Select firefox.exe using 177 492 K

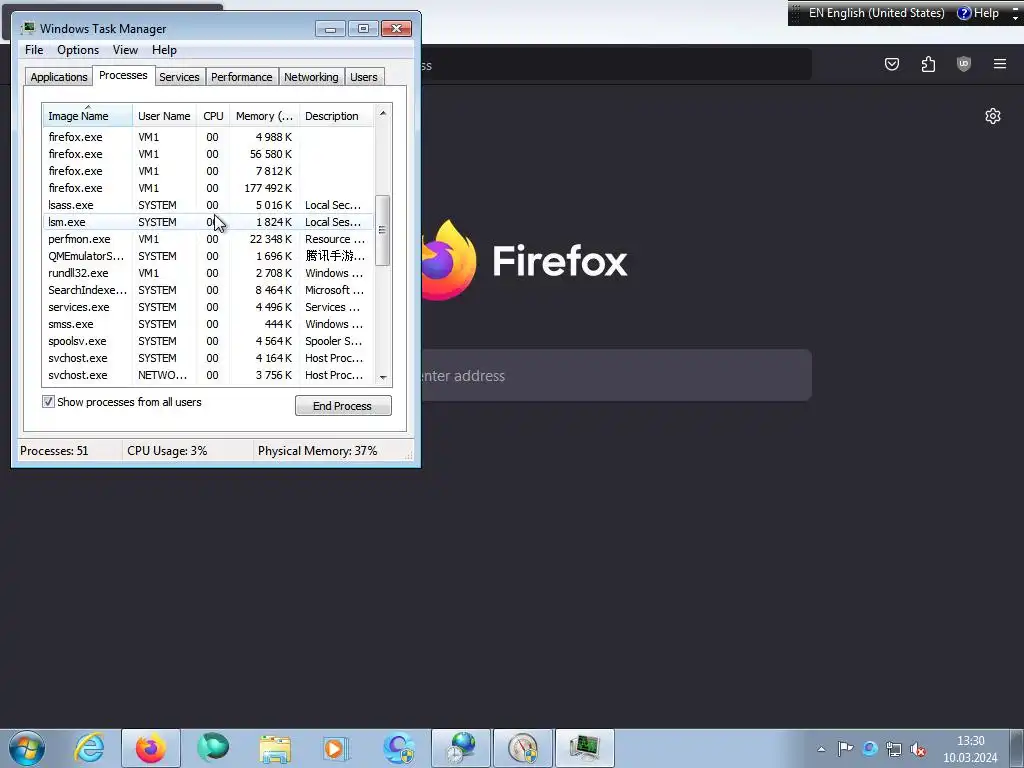point(208,188)
